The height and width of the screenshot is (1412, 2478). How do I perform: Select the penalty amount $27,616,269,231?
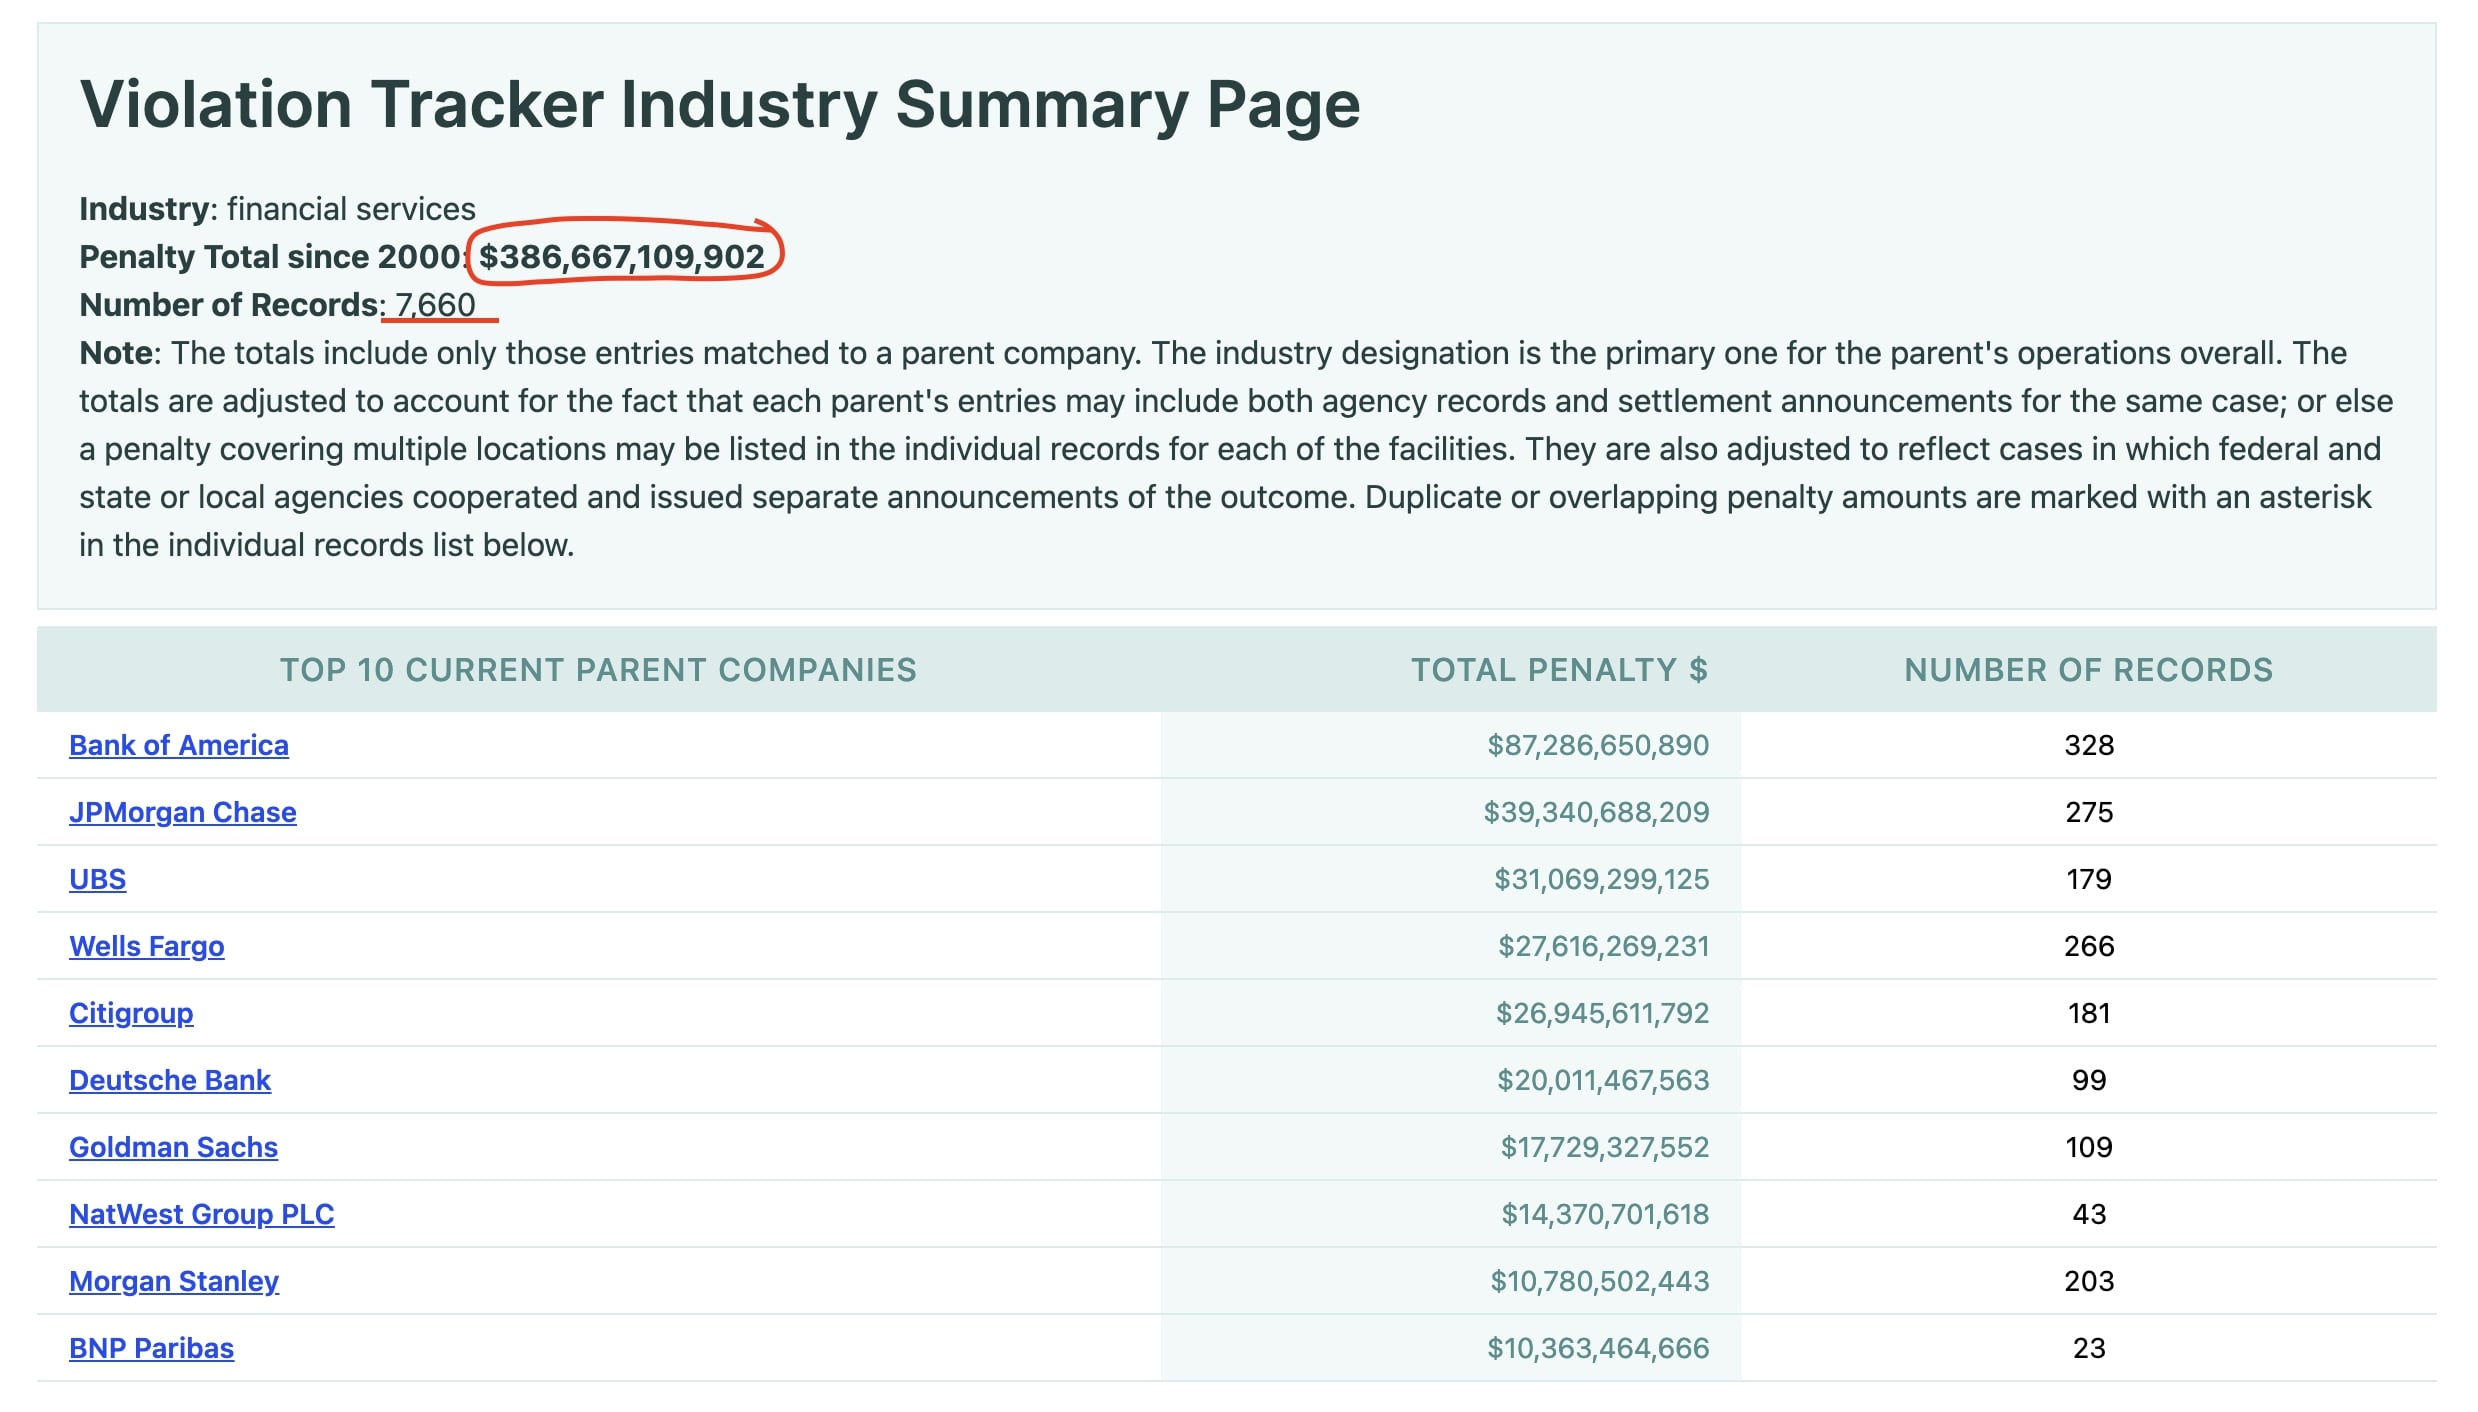[1603, 946]
